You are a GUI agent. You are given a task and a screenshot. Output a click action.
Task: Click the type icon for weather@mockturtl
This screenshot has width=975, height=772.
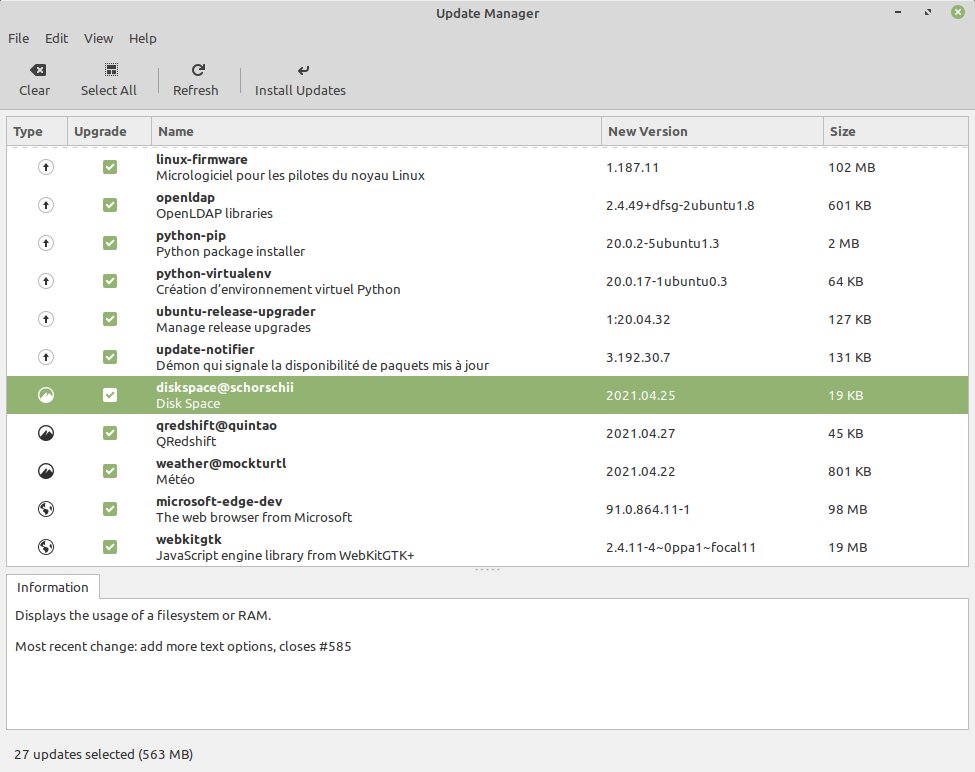46,471
